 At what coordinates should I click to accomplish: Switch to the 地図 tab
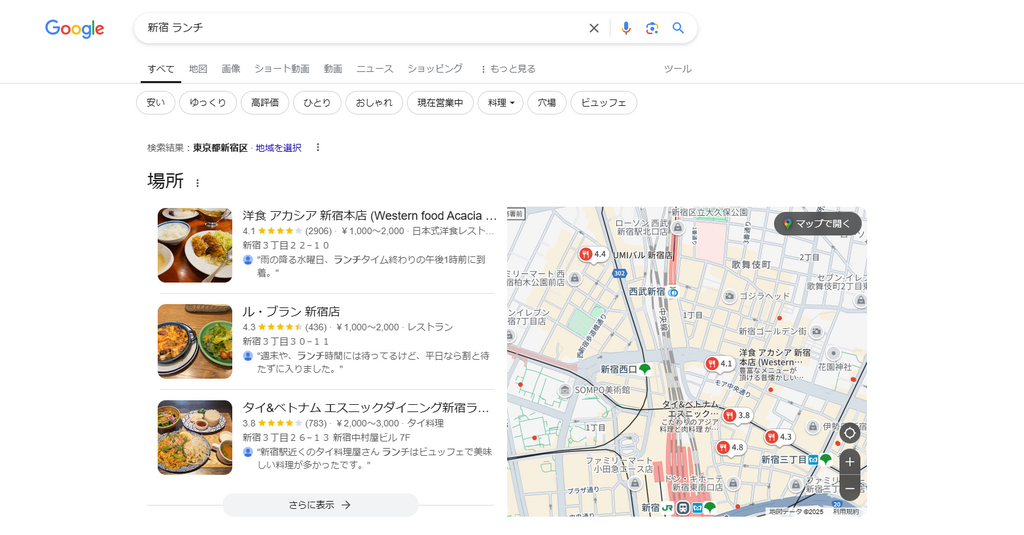tap(198, 69)
